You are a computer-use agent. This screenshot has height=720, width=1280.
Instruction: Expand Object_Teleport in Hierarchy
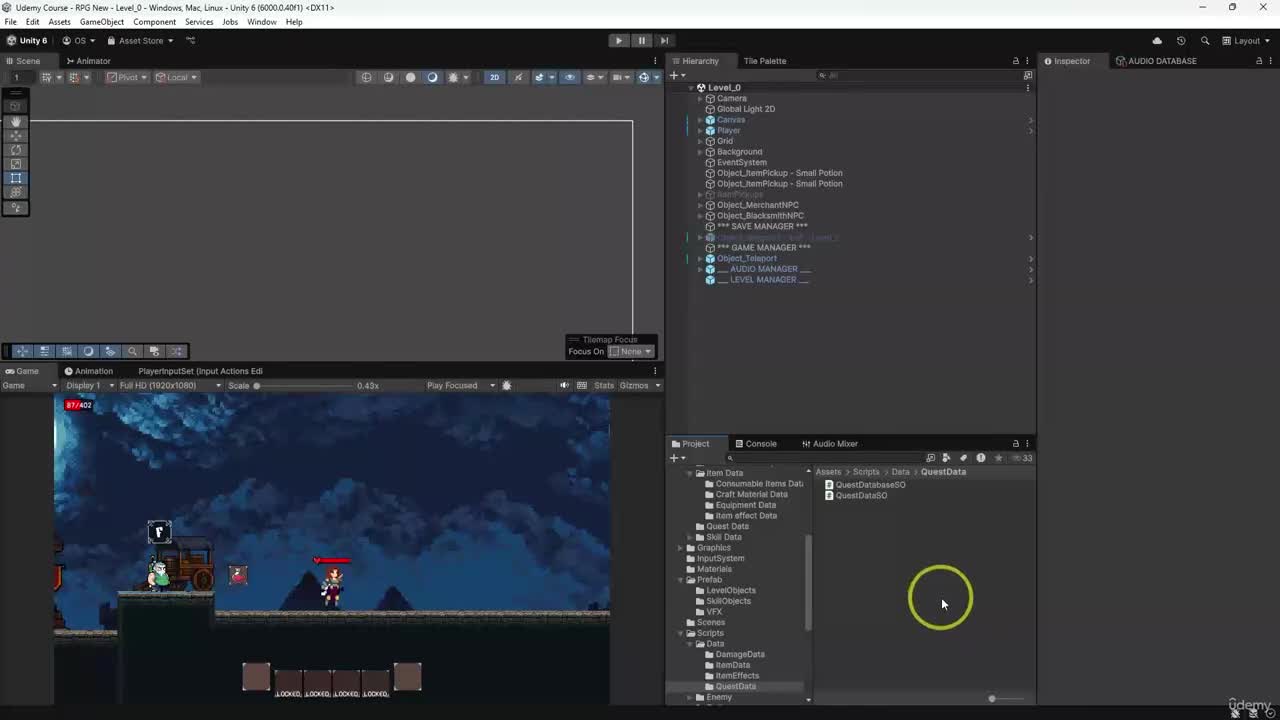[x=700, y=259]
